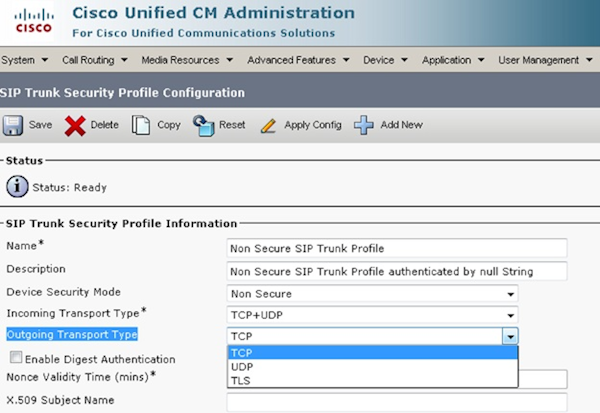Click into the Name text field
Screen dimensions: 600x413
click(396, 248)
